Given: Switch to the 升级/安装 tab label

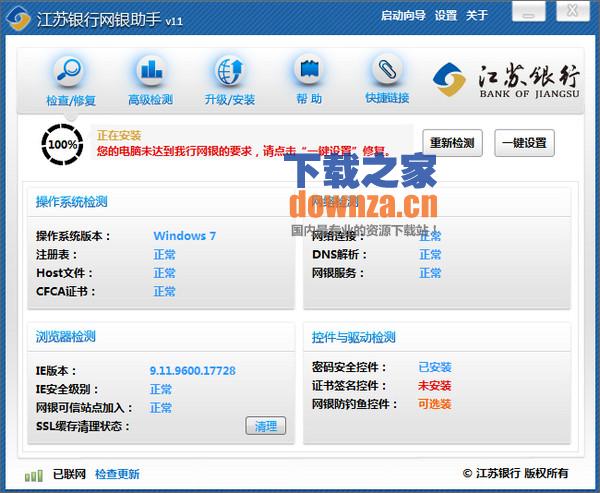Looking at the screenshot, I should click(230, 100).
